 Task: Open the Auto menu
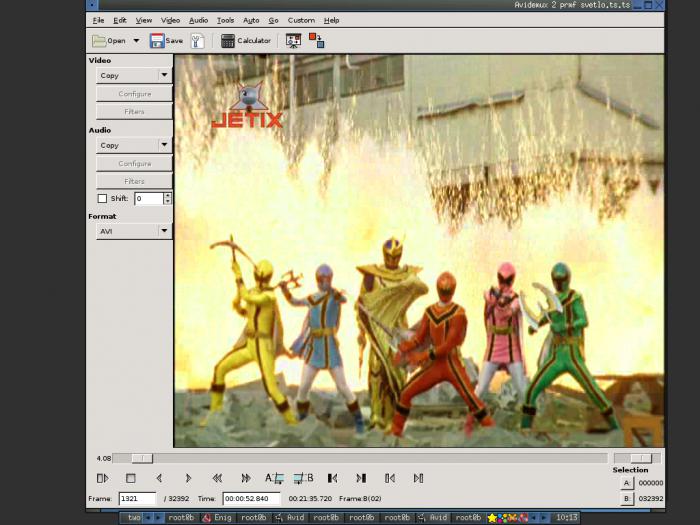(x=251, y=20)
